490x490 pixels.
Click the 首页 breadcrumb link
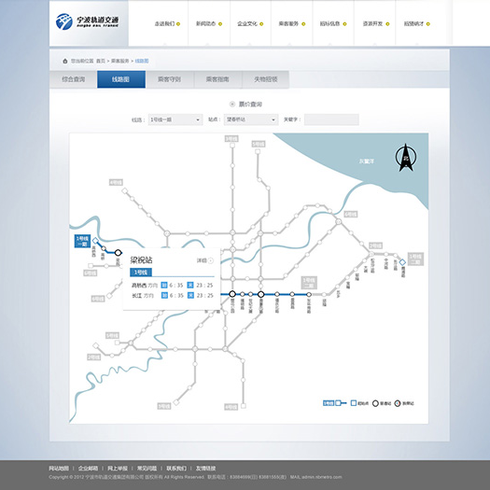click(x=101, y=61)
